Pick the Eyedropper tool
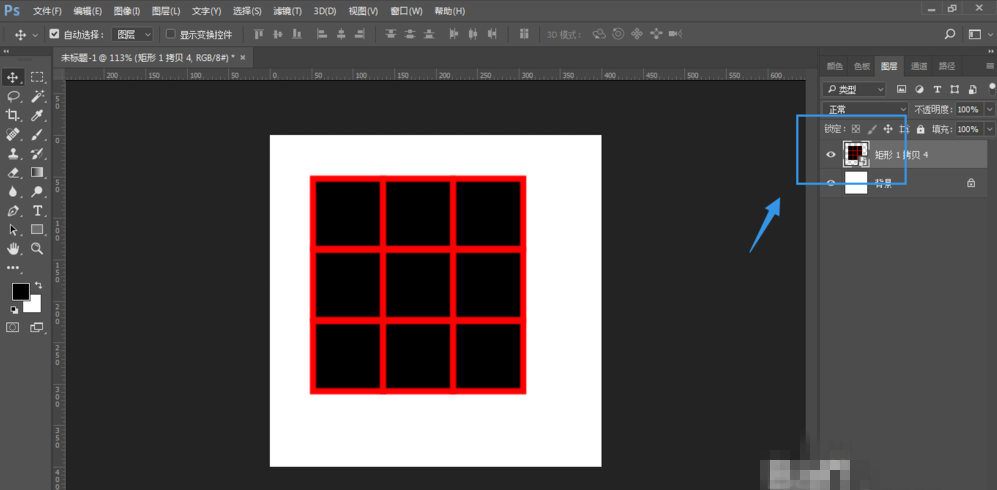This screenshot has width=997, height=490. tap(38, 116)
